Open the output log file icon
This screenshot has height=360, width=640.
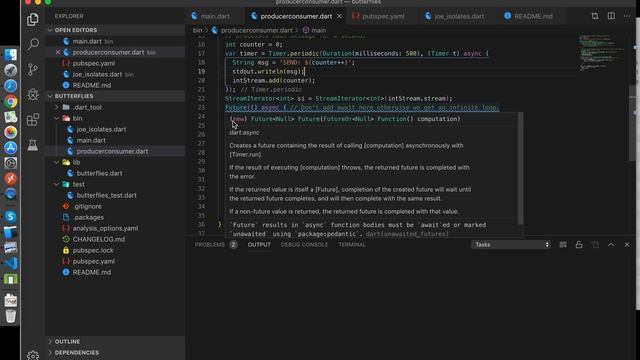coord(595,244)
